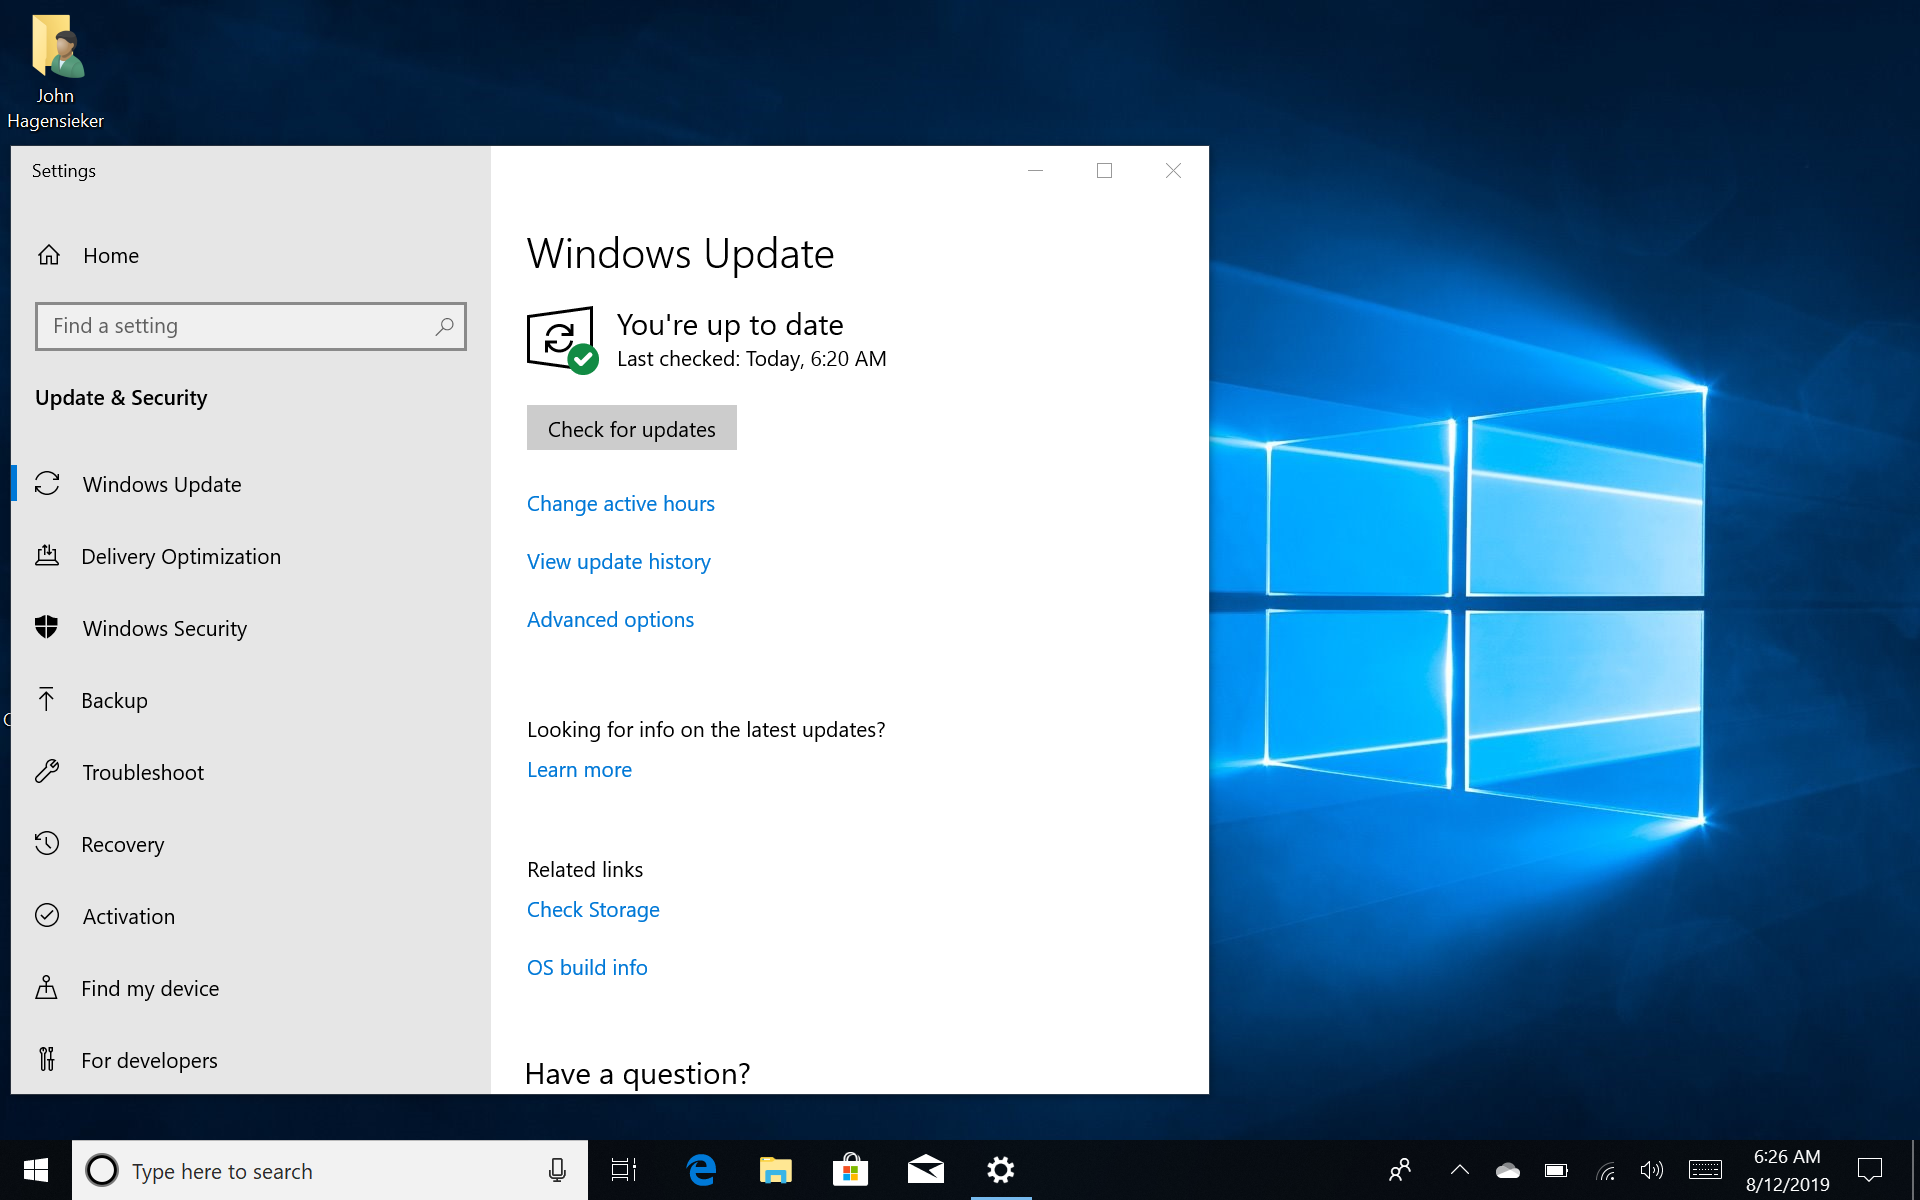This screenshot has width=1920, height=1200.
Task: Open the Wi-Fi network tray icon
Action: (x=1605, y=1170)
